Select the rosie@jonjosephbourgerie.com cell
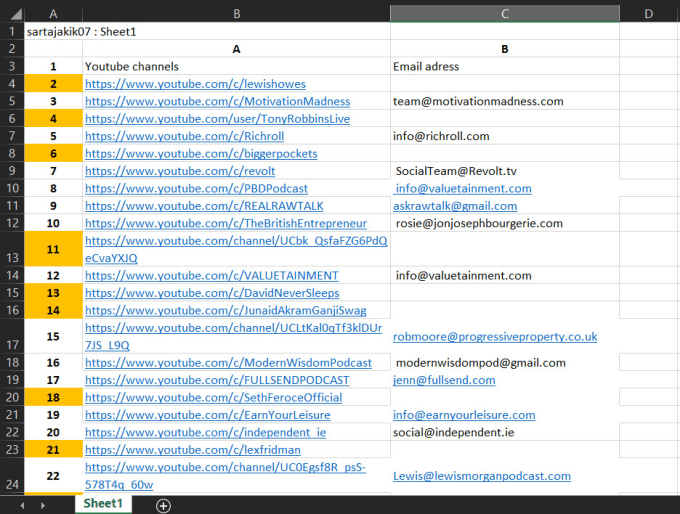Image resolution: width=680 pixels, height=514 pixels. coord(505,223)
